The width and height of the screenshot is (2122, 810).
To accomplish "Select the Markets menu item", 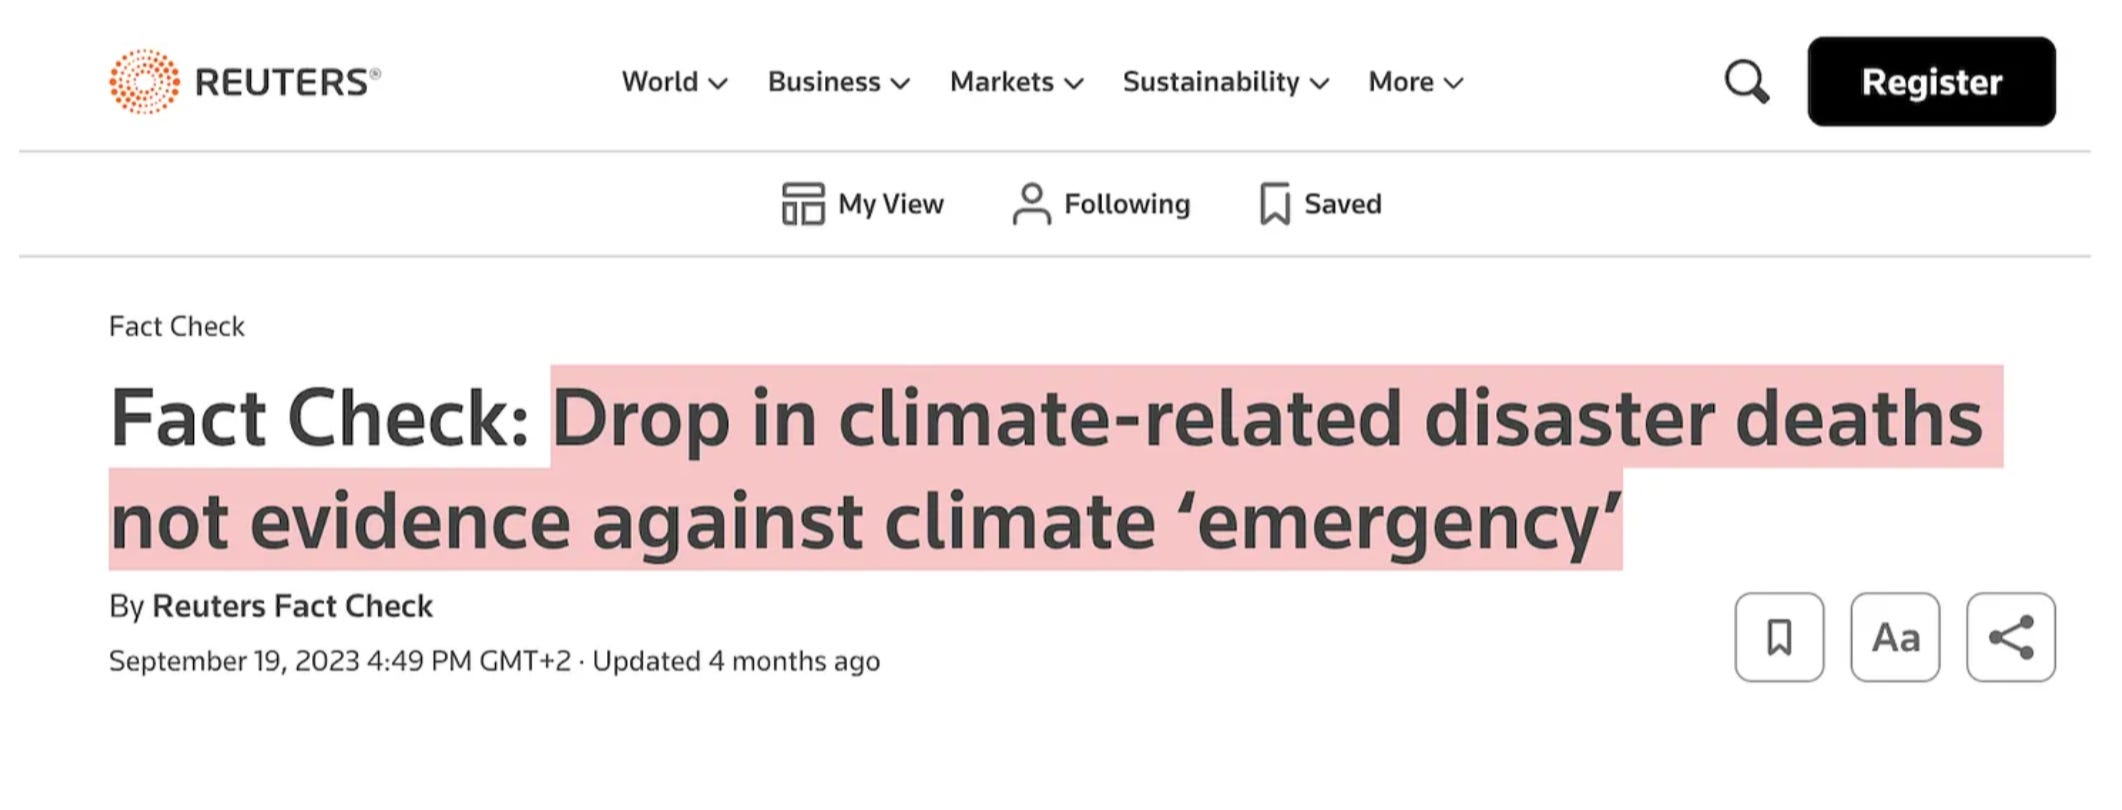I will point(1001,81).
